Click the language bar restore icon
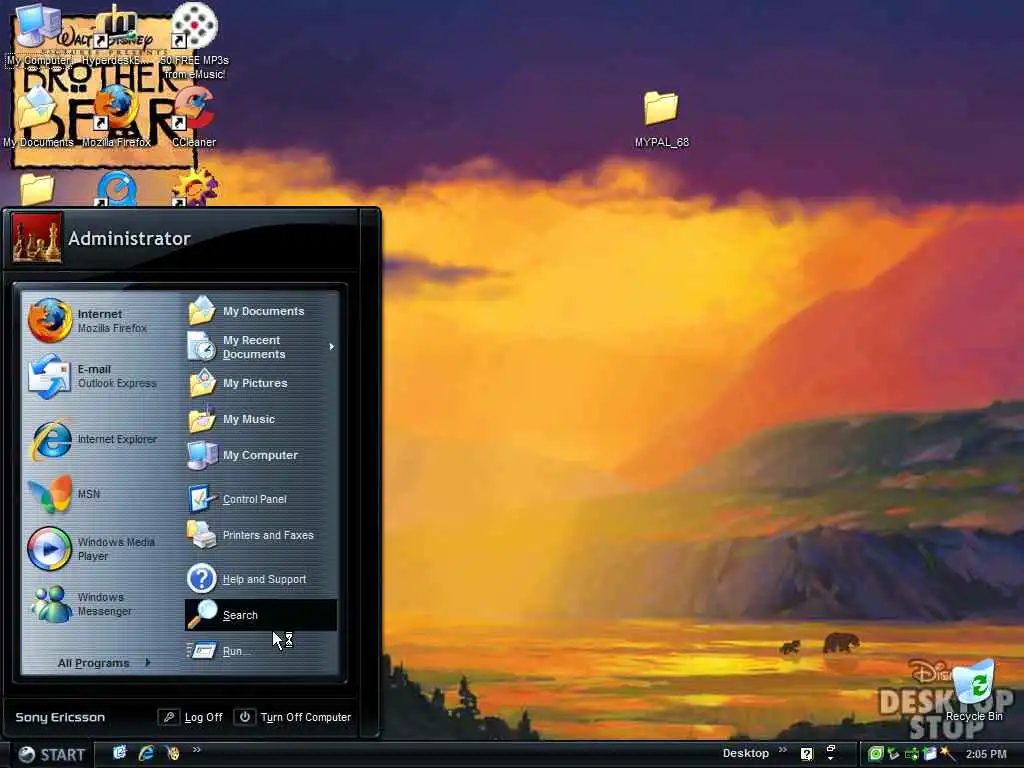Screen dimensions: 1024x768 pyautogui.click(x=831, y=749)
